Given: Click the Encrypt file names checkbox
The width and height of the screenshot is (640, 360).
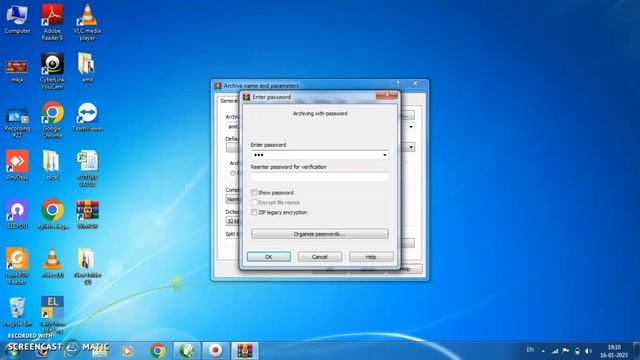Looking at the screenshot, I should coord(254,202).
